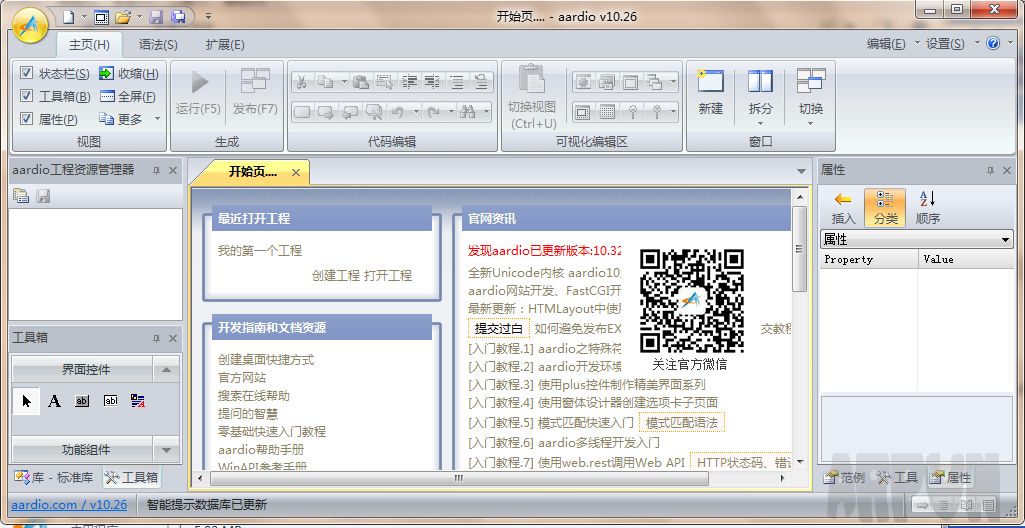Open the aardio application menu orb
1025x528 pixels.
click(31, 25)
